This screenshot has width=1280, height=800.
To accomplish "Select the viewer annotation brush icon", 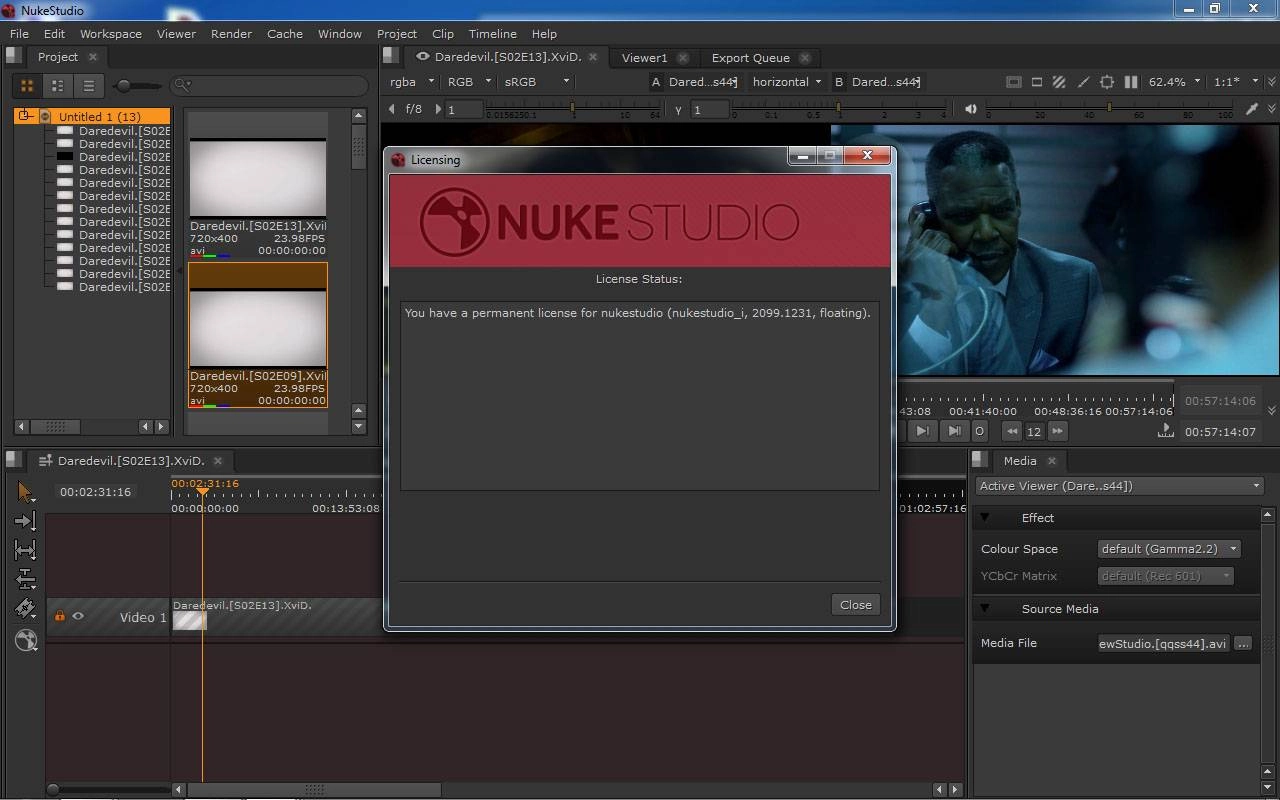I will 1083,82.
